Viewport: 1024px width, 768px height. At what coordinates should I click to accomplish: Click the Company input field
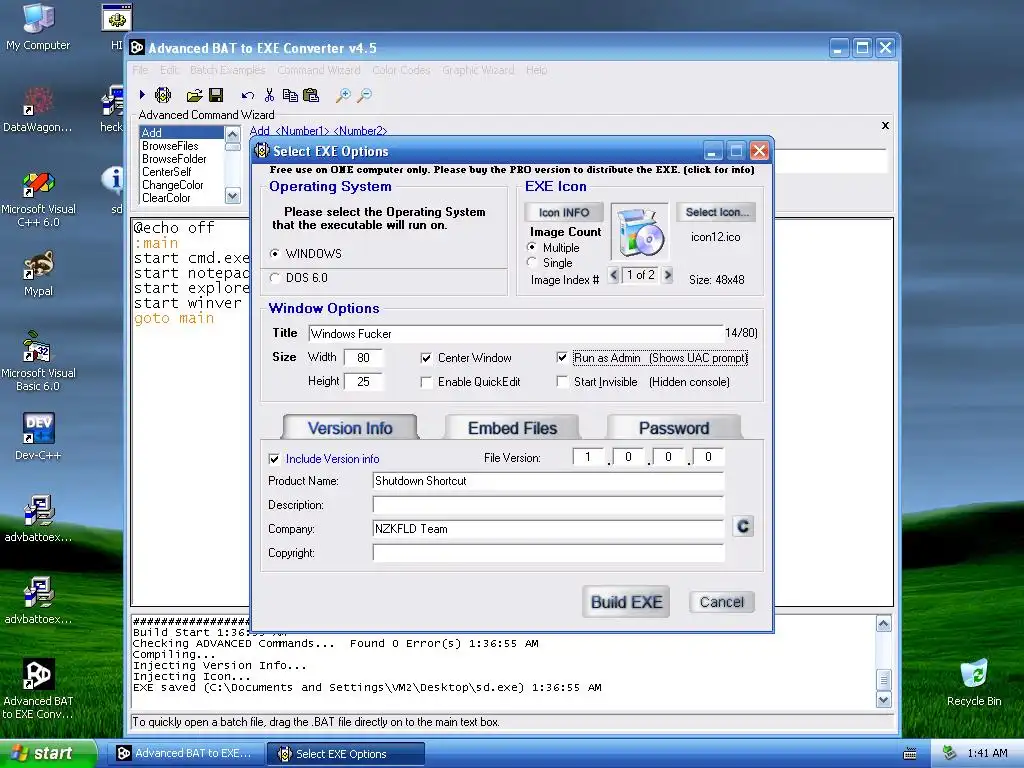tap(549, 529)
